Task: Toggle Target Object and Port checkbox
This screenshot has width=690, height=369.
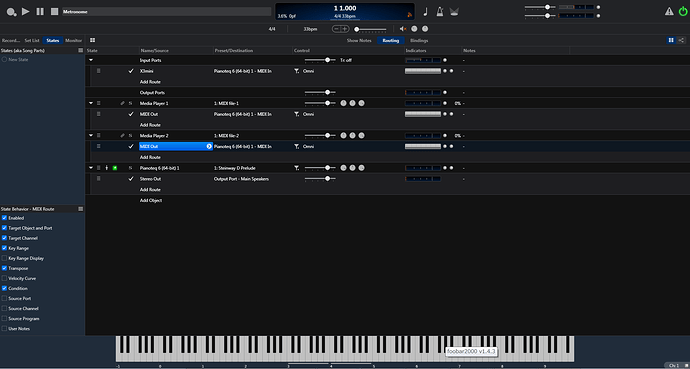Action: 4,228
